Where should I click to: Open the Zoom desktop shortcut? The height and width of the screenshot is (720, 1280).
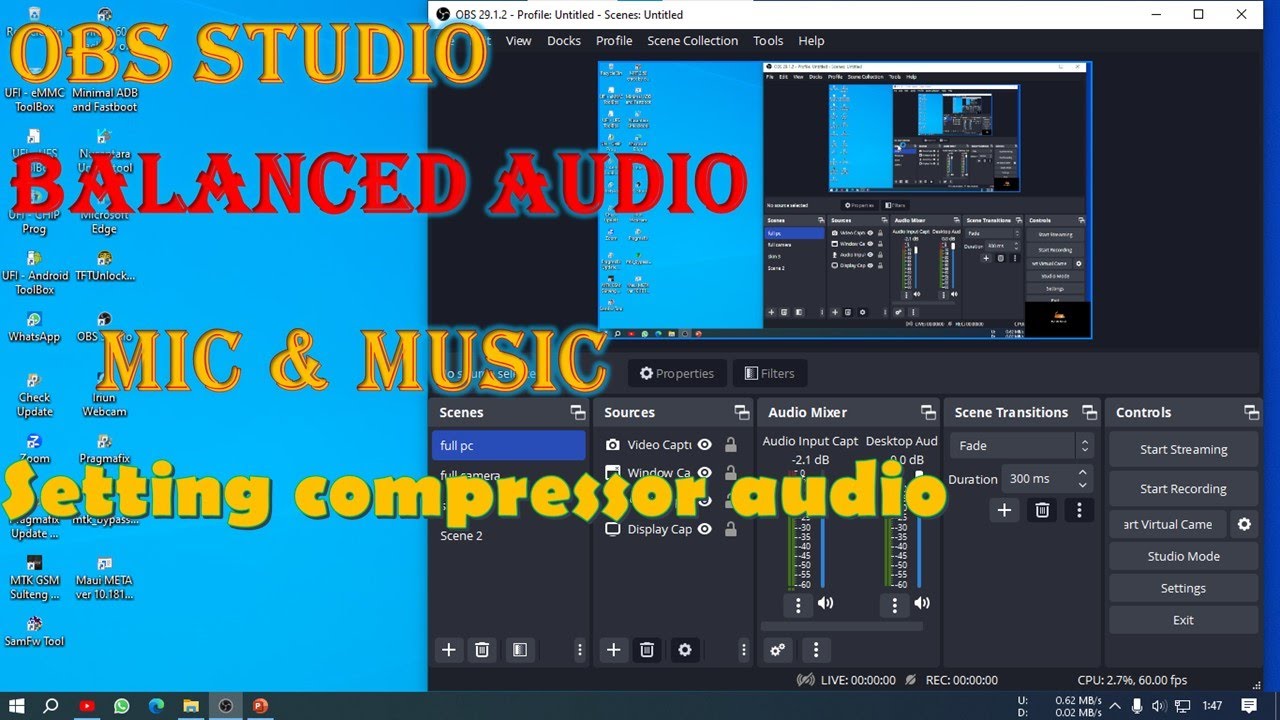(34, 449)
